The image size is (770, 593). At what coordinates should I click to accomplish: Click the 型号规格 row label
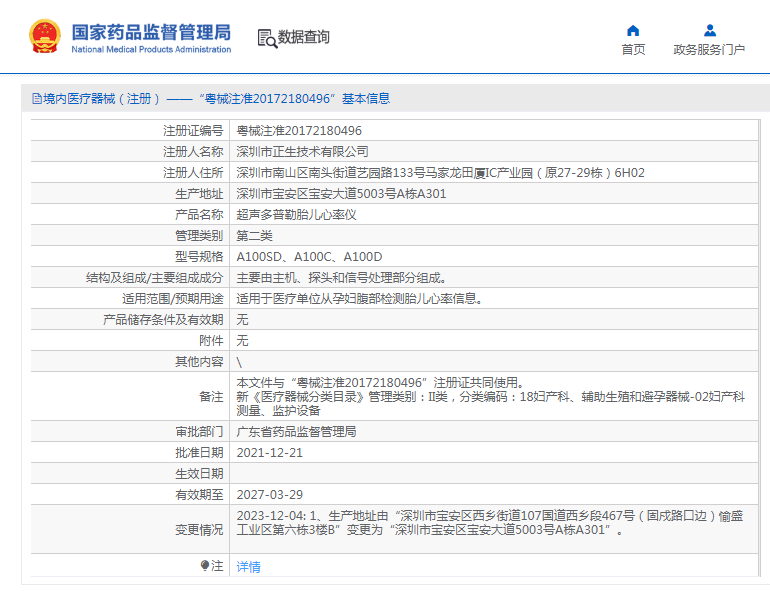tap(199, 257)
